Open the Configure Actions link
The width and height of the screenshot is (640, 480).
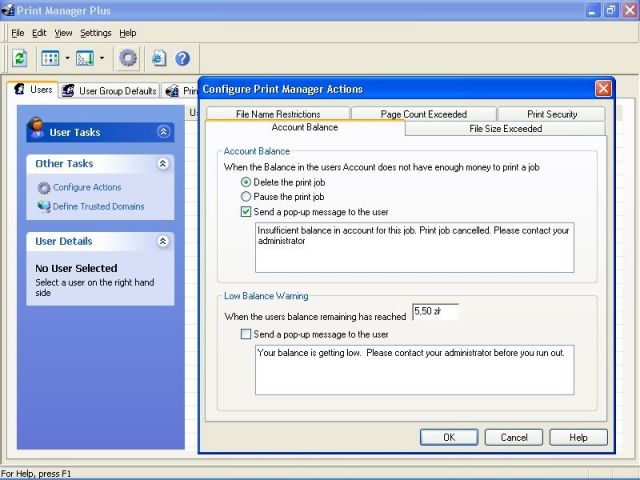click(87, 187)
